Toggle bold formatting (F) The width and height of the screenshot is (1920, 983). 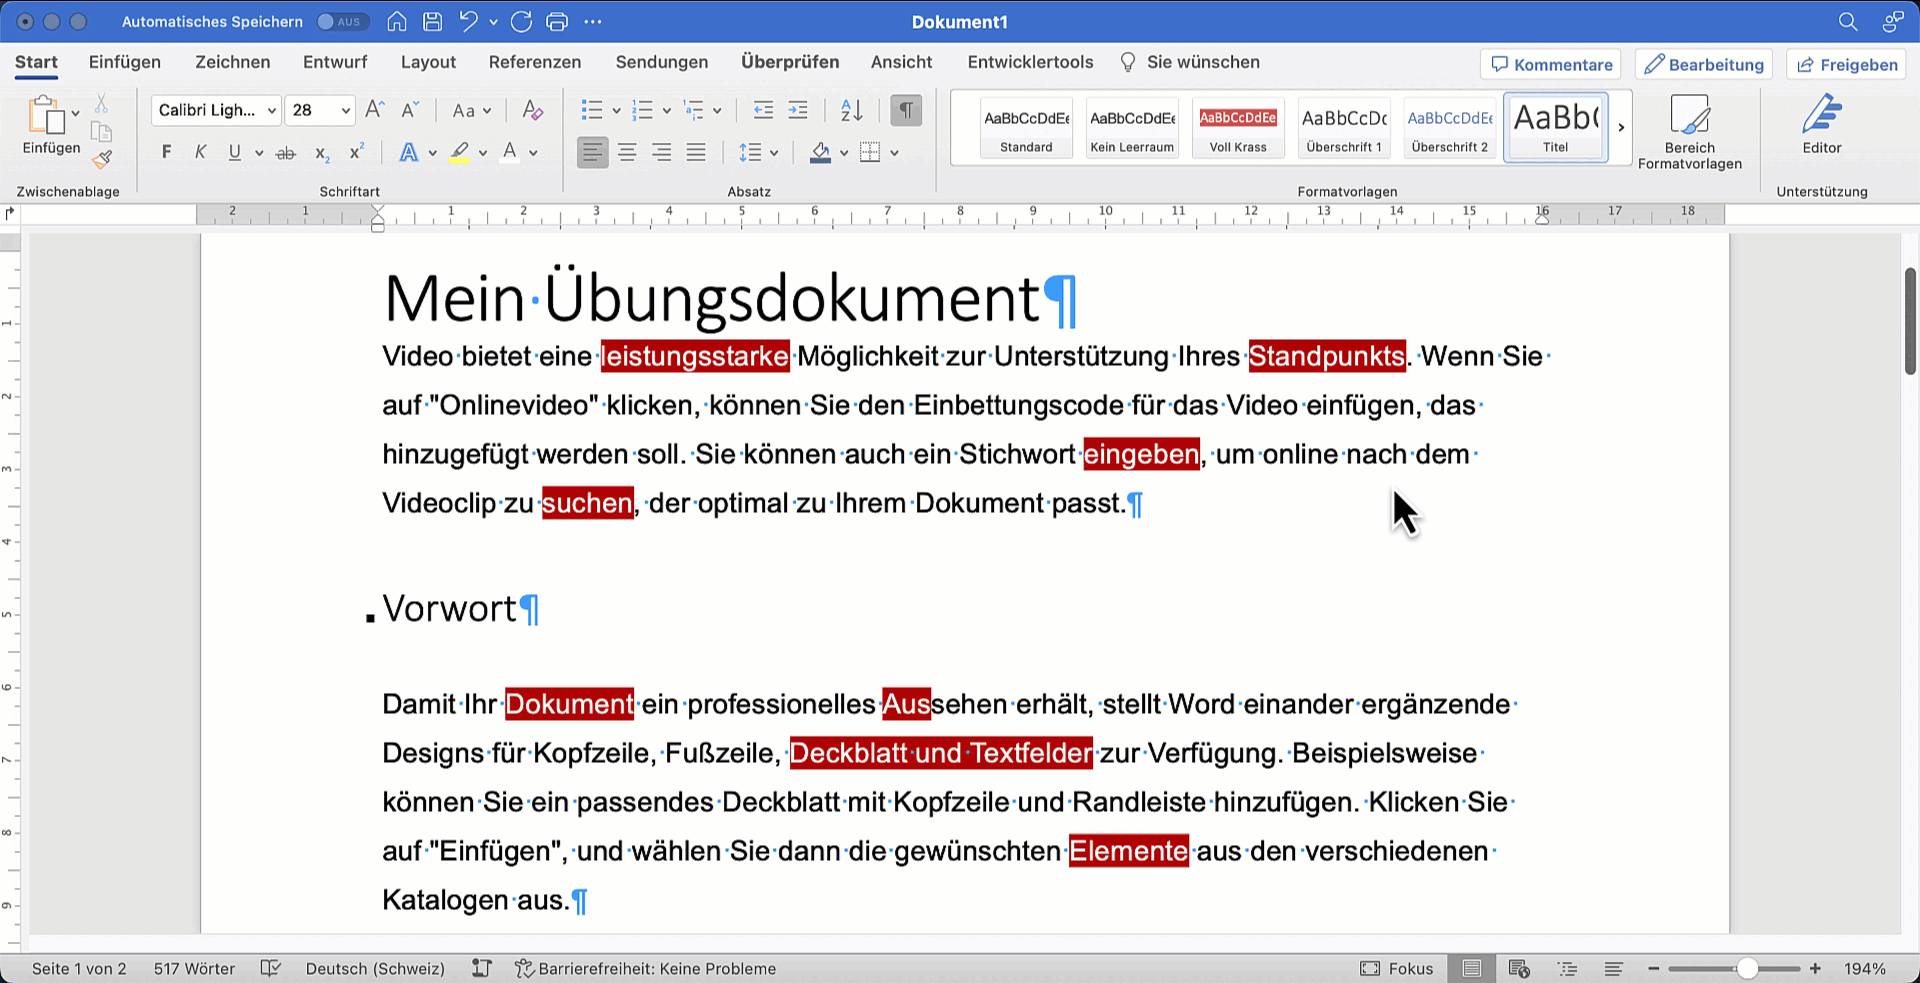pyautogui.click(x=166, y=153)
